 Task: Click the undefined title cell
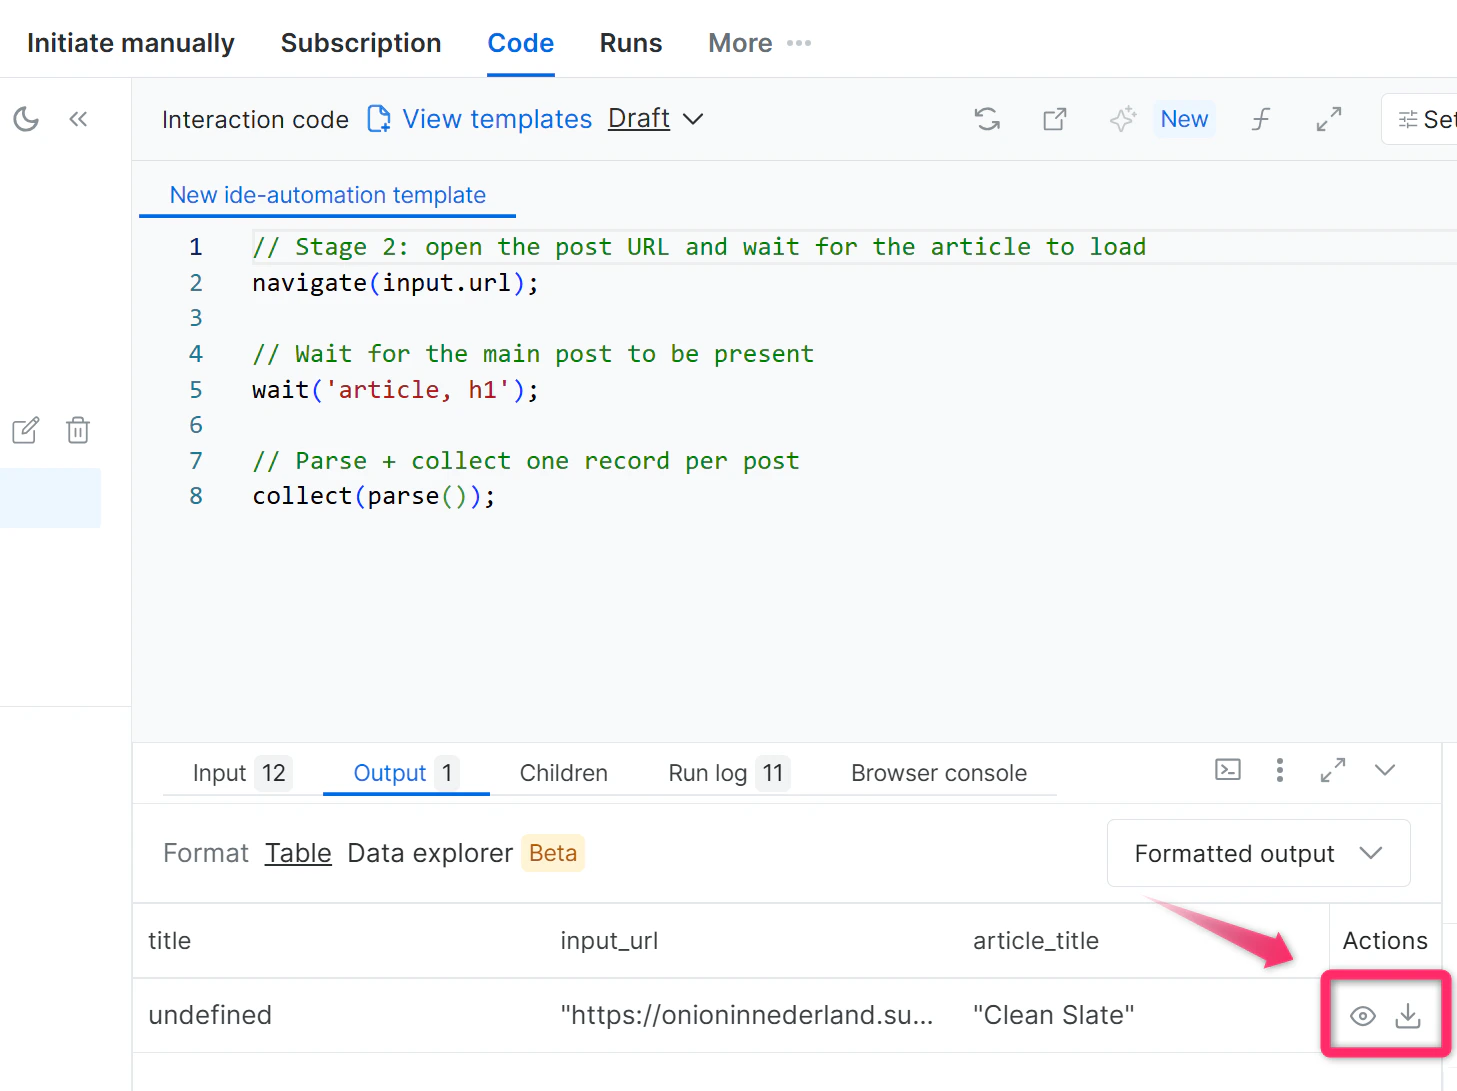pos(210,1015)
